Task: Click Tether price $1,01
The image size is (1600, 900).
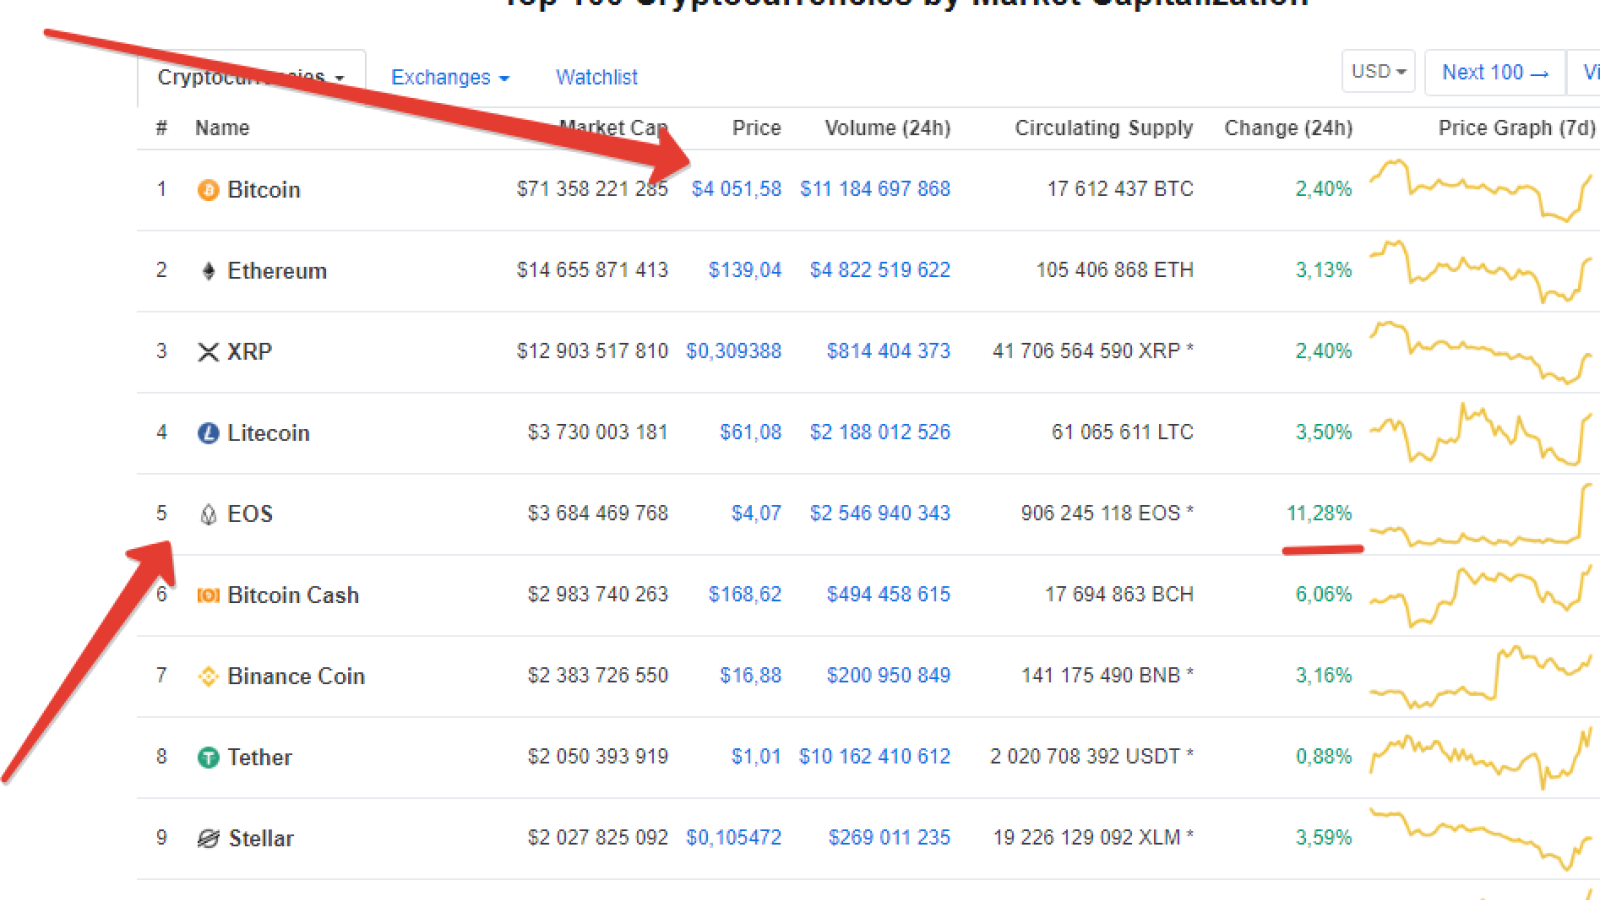Action: click(756, 756)
